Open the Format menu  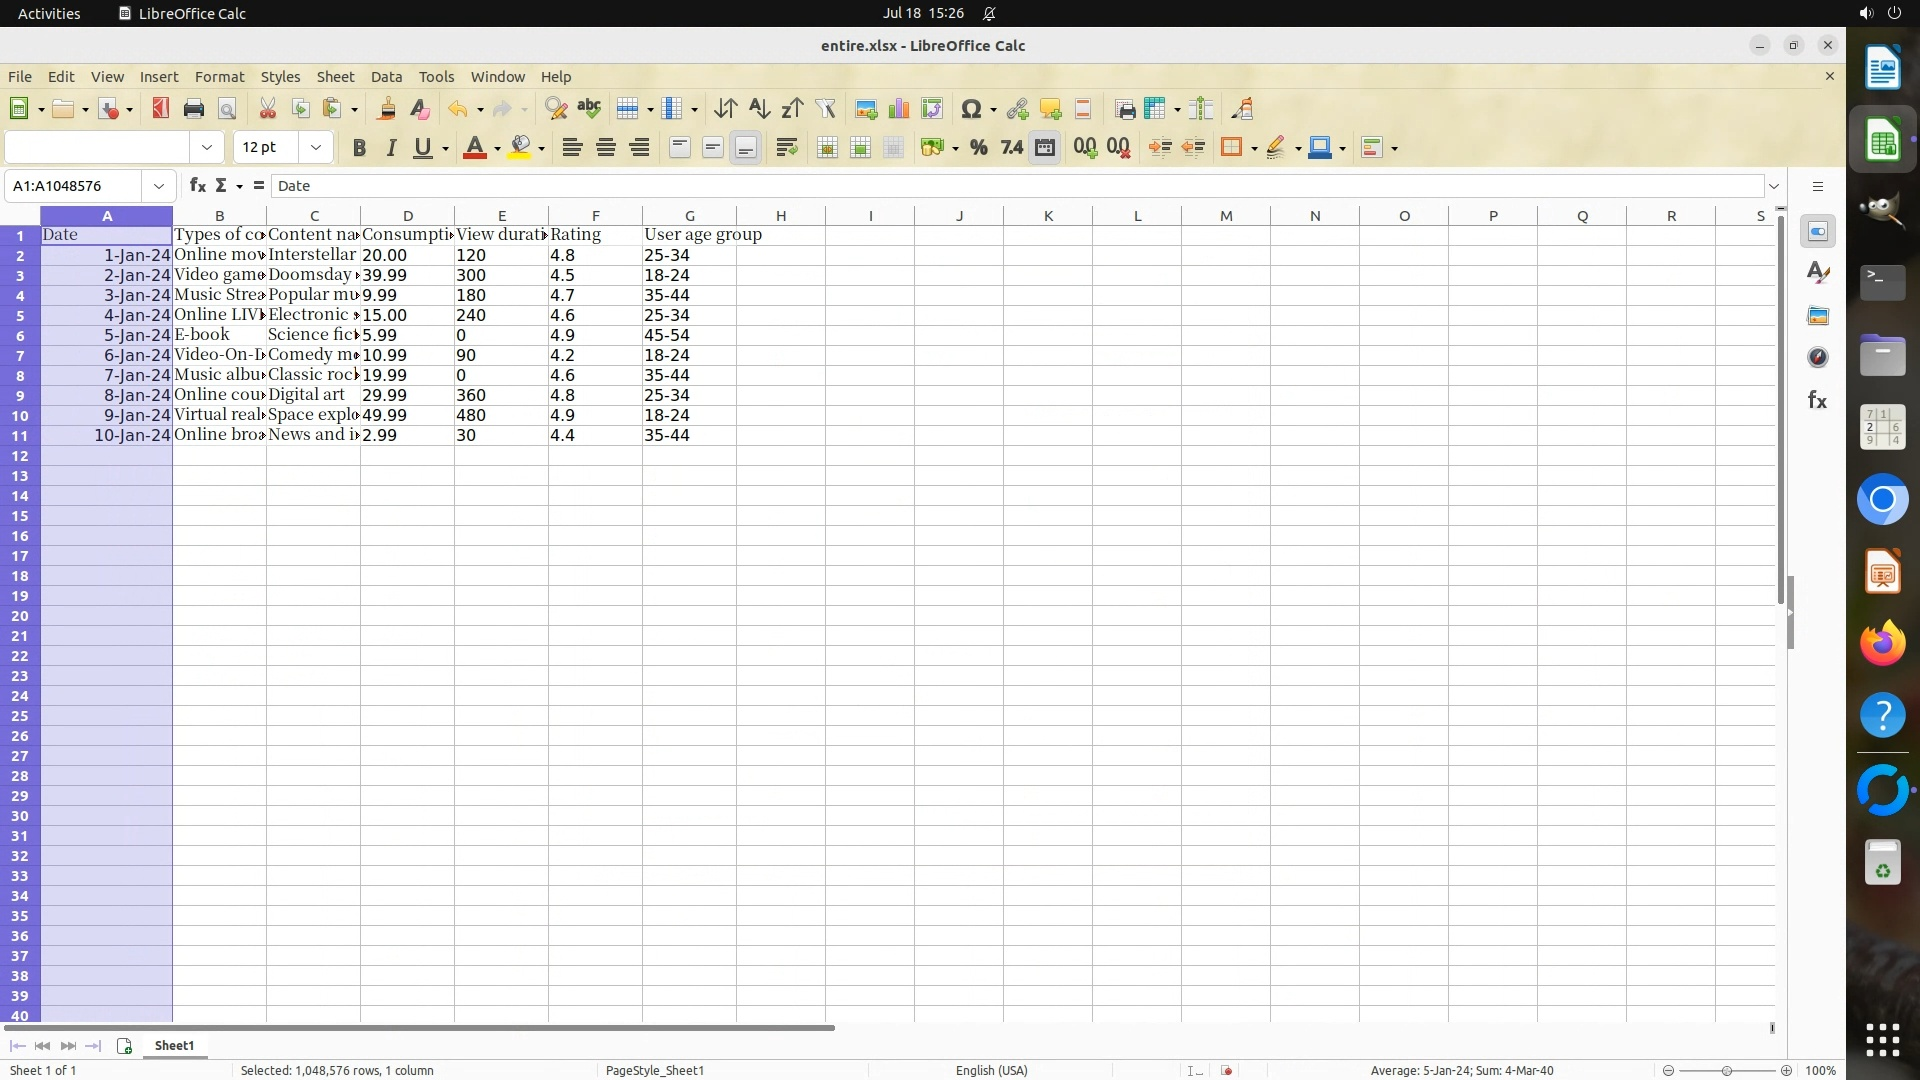pos(219,77)
